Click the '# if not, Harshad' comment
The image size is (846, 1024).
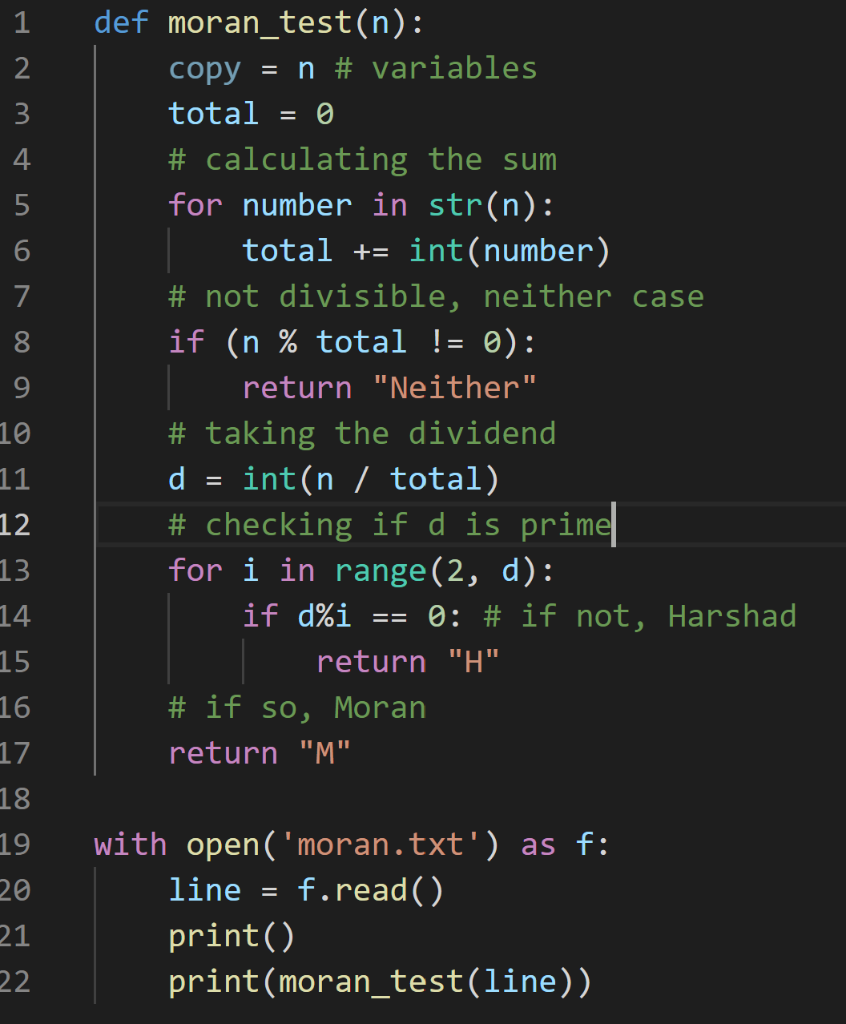point(640,617)
